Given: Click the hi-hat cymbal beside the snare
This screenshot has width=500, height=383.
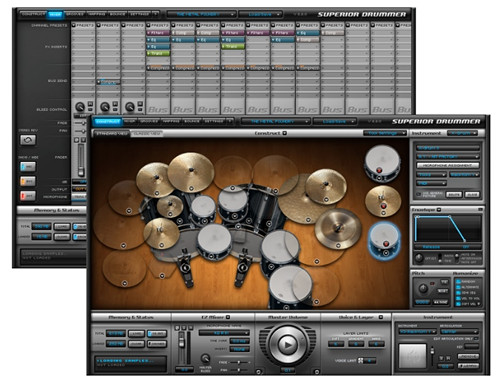Looking at the screenshot, I should coord(161,233).
